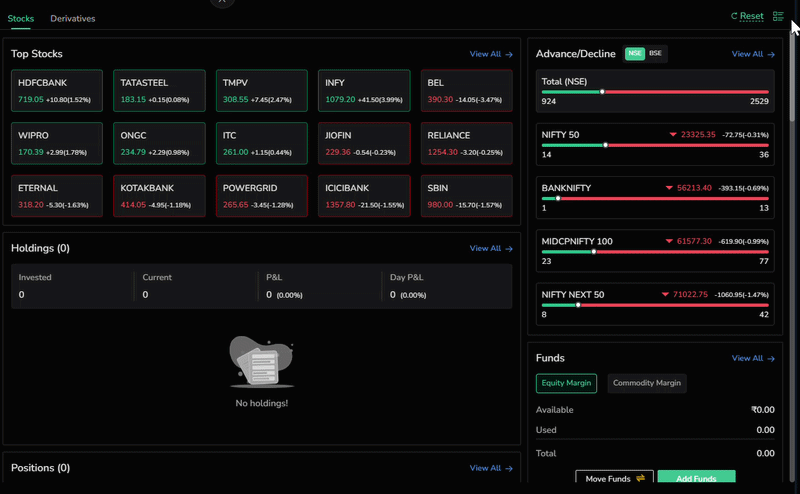Click Total (NSE) advance/decline slider bar
This screenshot has width=800, height=494.
[655, 92]
